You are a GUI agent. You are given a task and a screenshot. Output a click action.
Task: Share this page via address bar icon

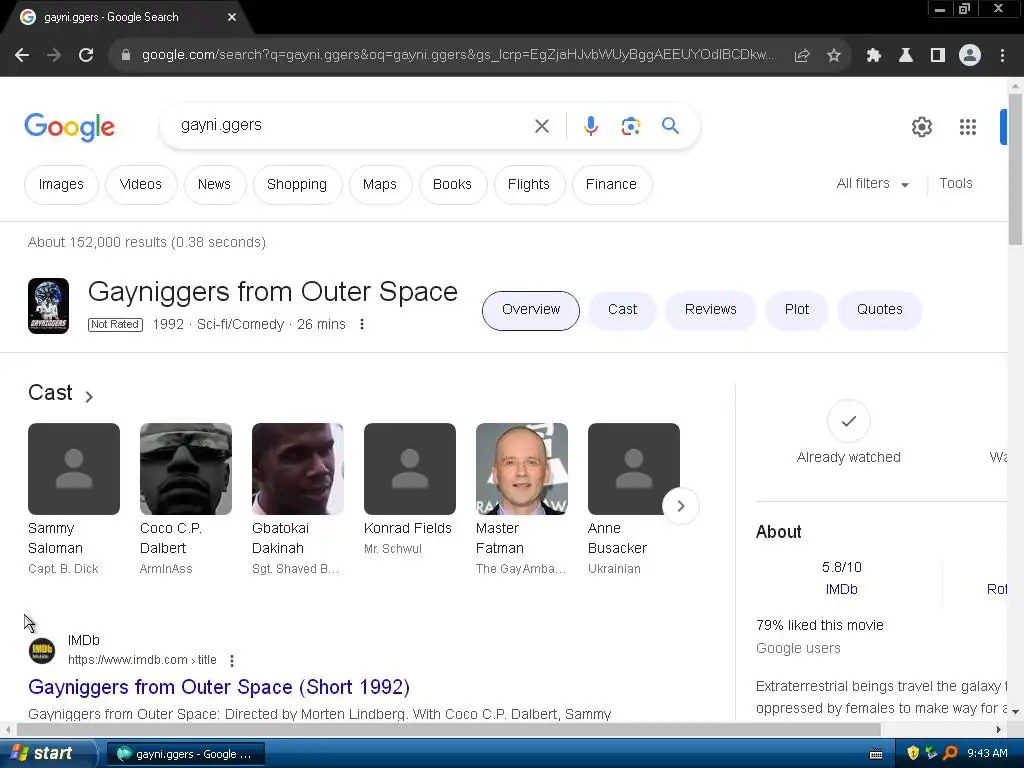[x=802, y=56]
